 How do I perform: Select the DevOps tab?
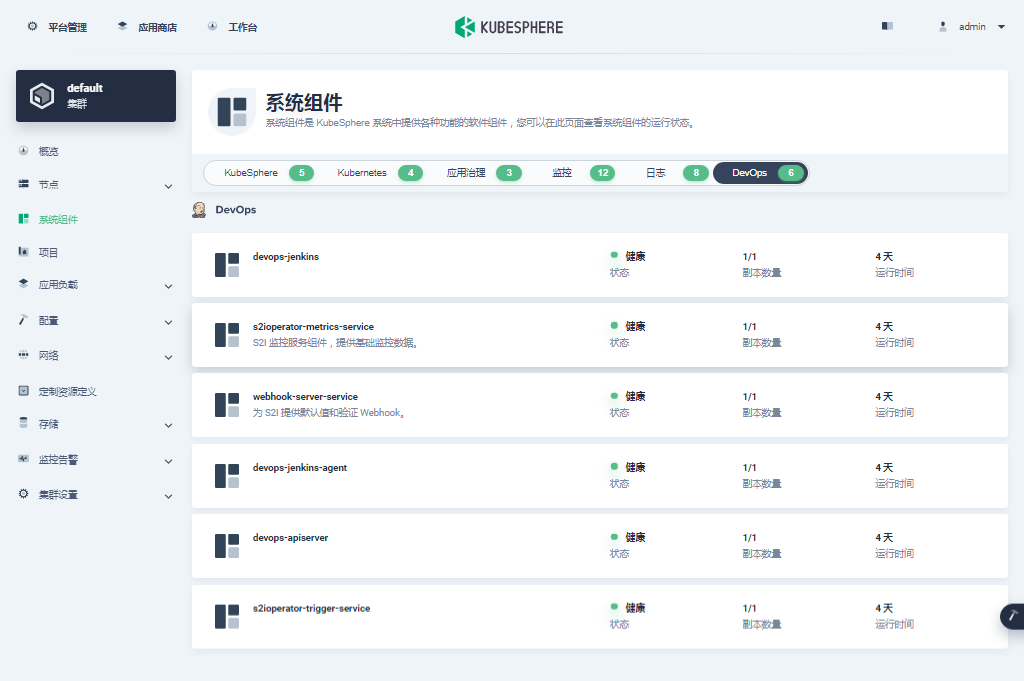pyautogui.click(x=761, y=172)
